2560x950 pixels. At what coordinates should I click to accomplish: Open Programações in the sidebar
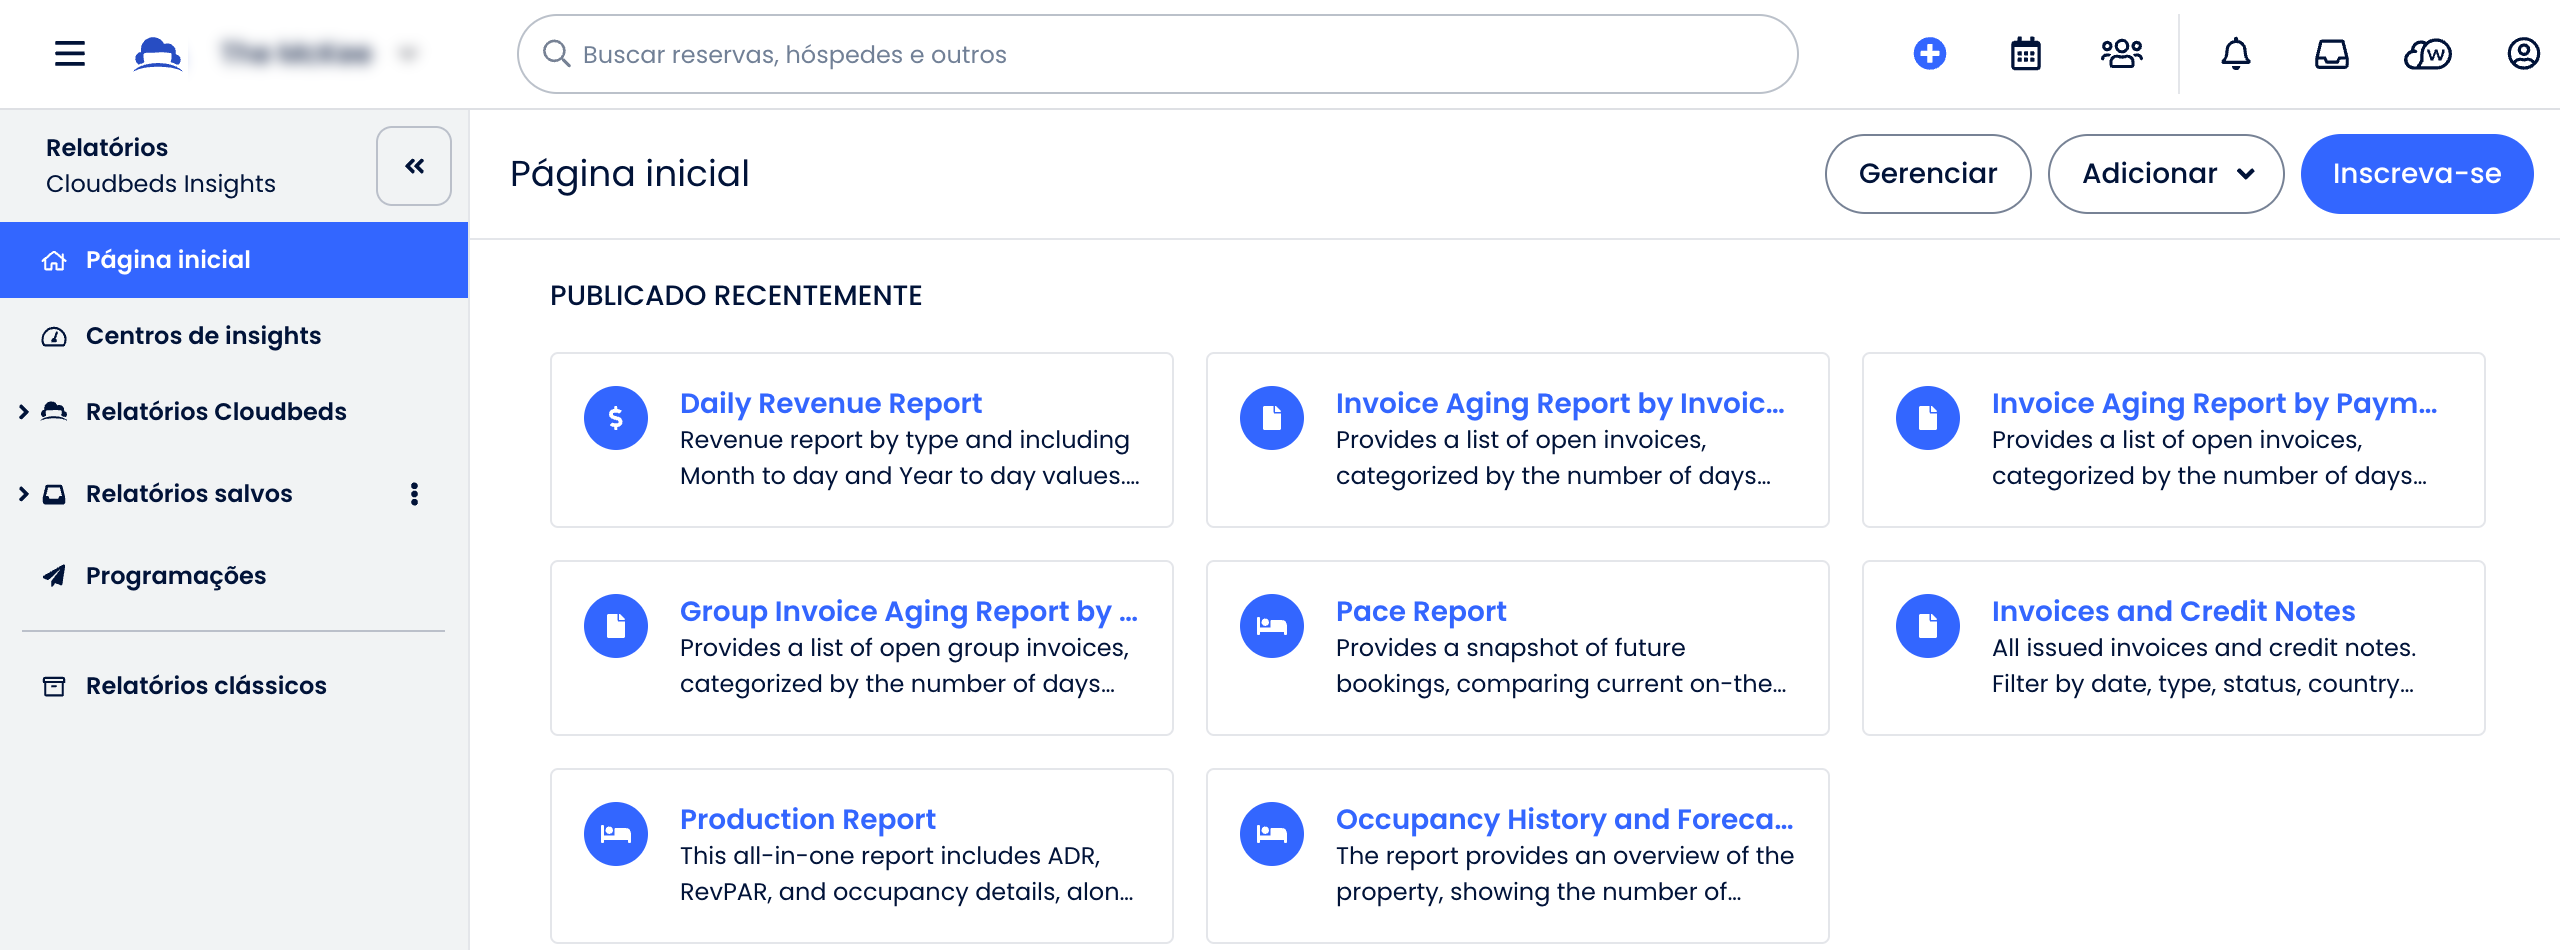pos(175,575)
